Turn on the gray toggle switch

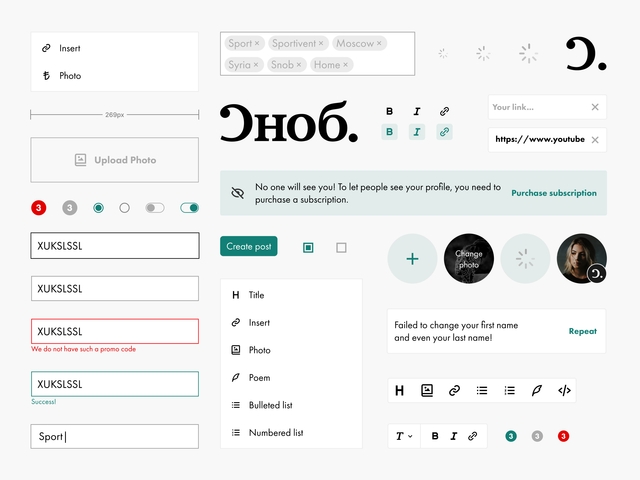point(155,208)
